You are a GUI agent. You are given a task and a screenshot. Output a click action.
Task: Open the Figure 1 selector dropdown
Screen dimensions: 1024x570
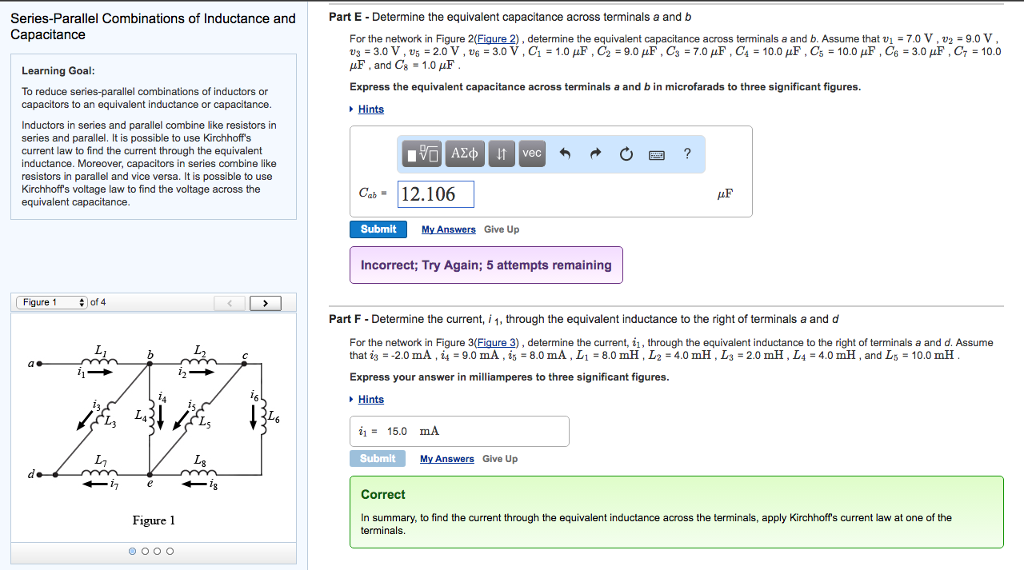52,302
